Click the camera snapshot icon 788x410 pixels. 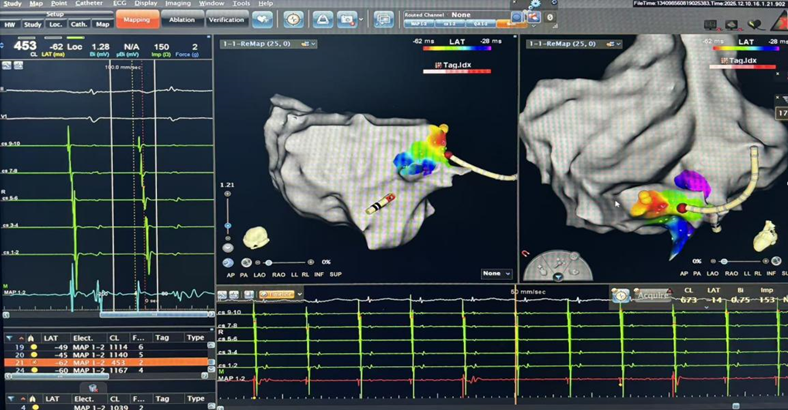click(x=348, y=19)
